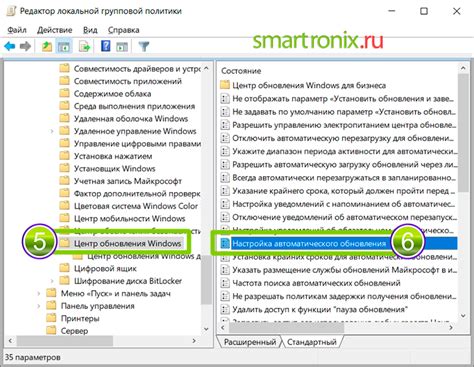Open the Справка menu
The height and width of the screenshot is (367, 474).
(x=124, y=30)
